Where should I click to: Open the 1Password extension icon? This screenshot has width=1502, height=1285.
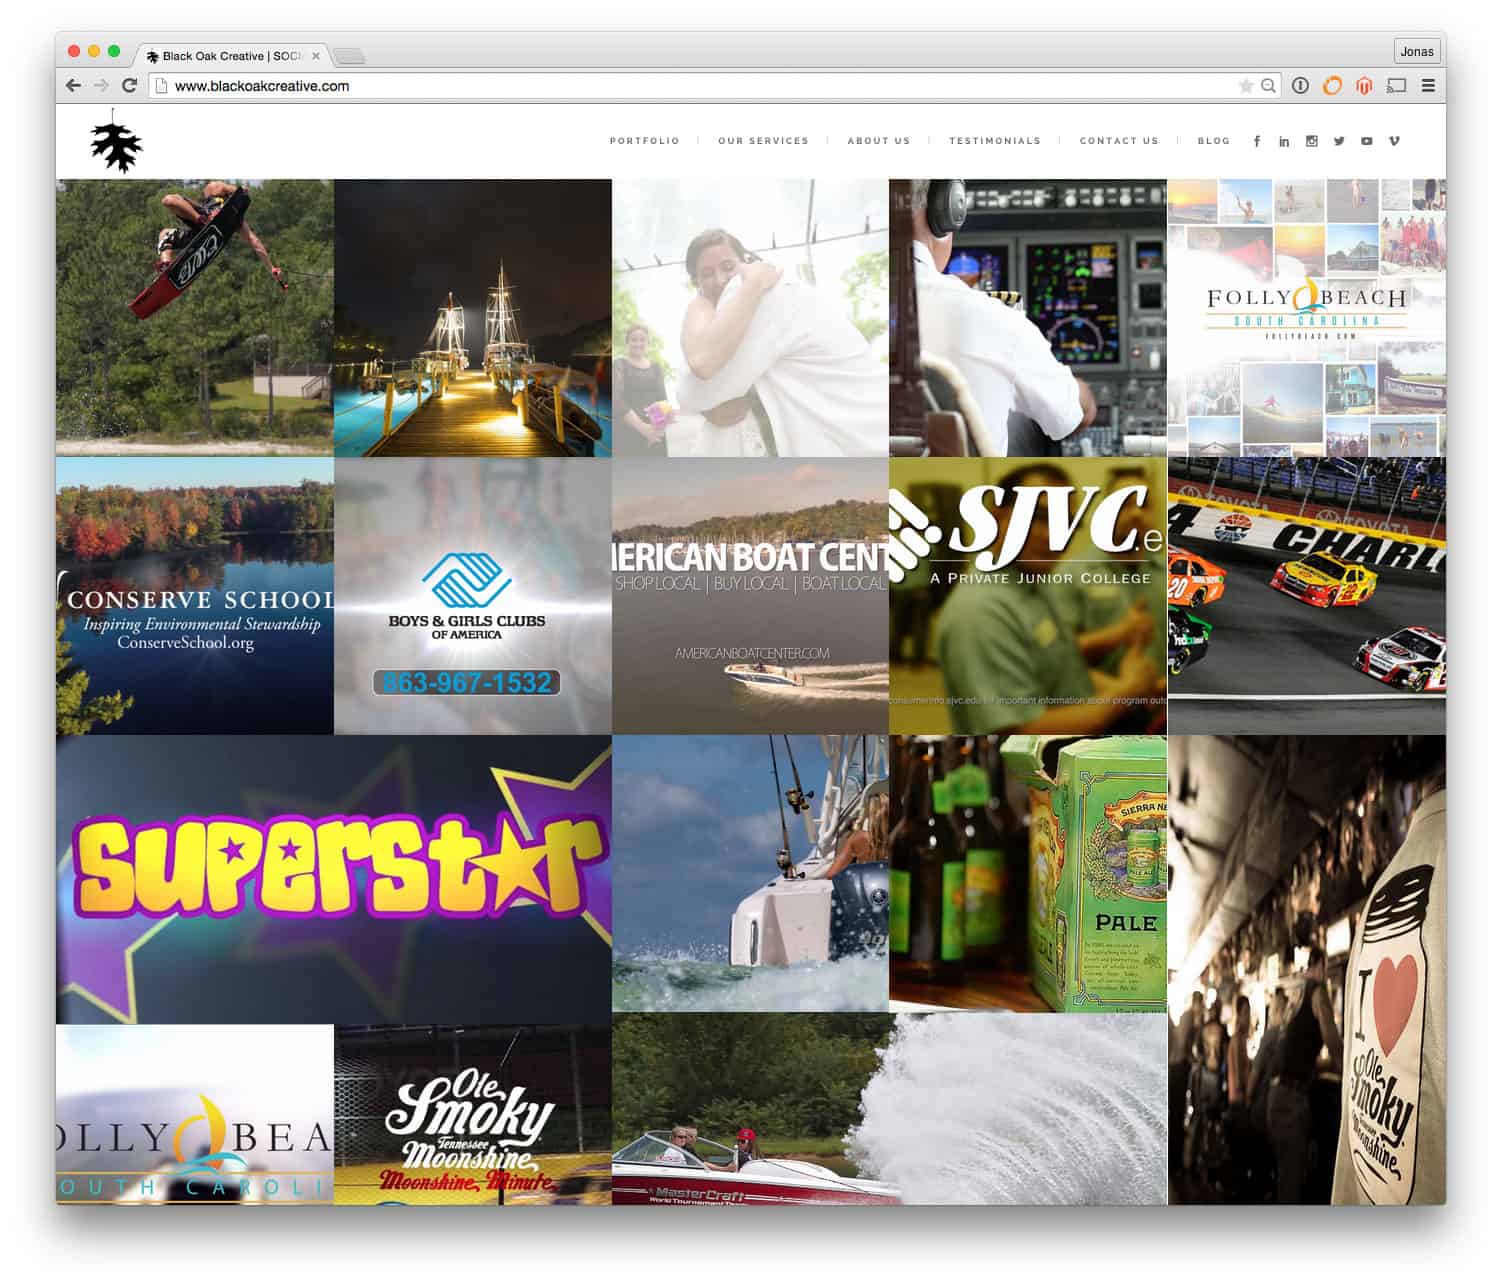tap(1300, 86)
